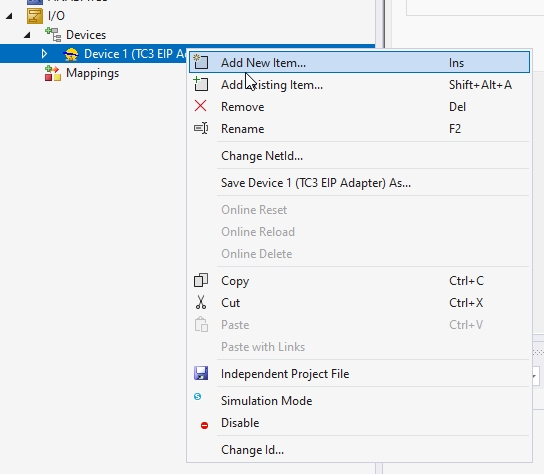
Task: Click the red Disable icon
Action: tap(204, 425)
